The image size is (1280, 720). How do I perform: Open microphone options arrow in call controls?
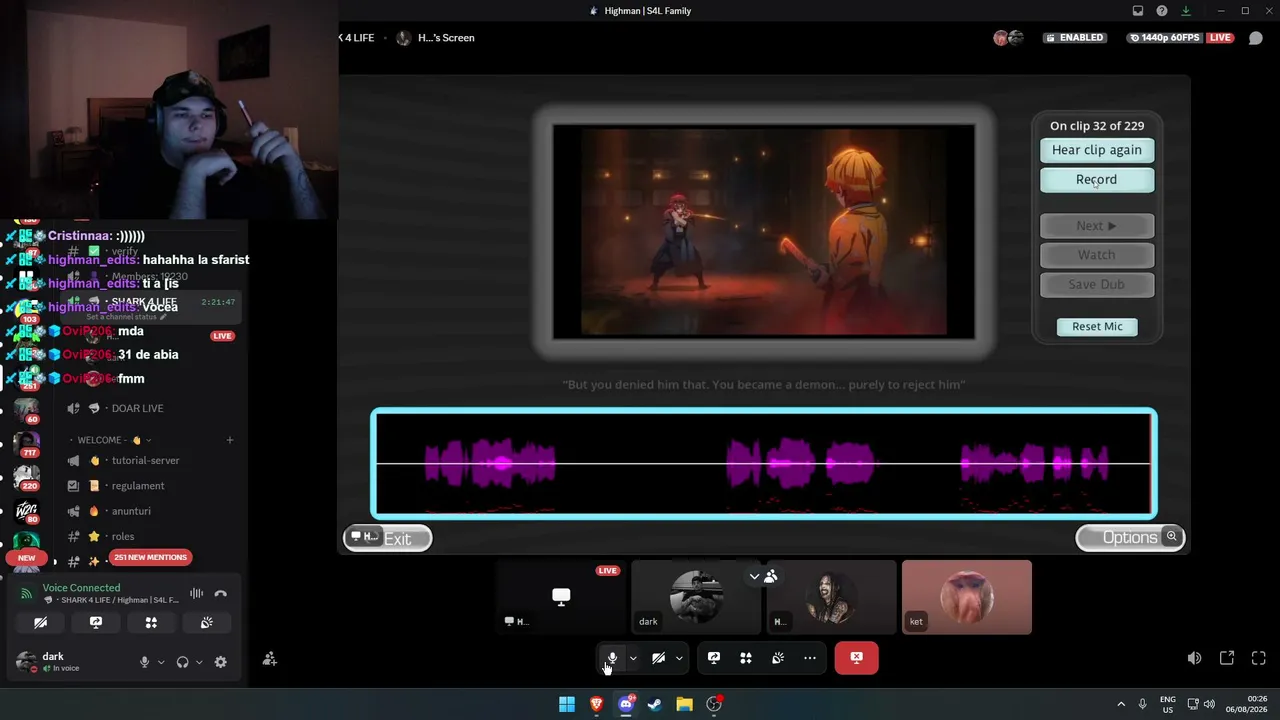tap(633, 658)
